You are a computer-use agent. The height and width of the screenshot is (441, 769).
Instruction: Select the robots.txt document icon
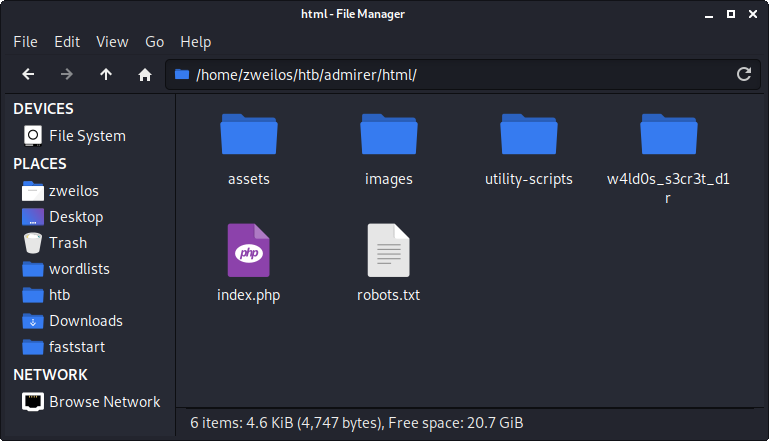click(389, 250)
